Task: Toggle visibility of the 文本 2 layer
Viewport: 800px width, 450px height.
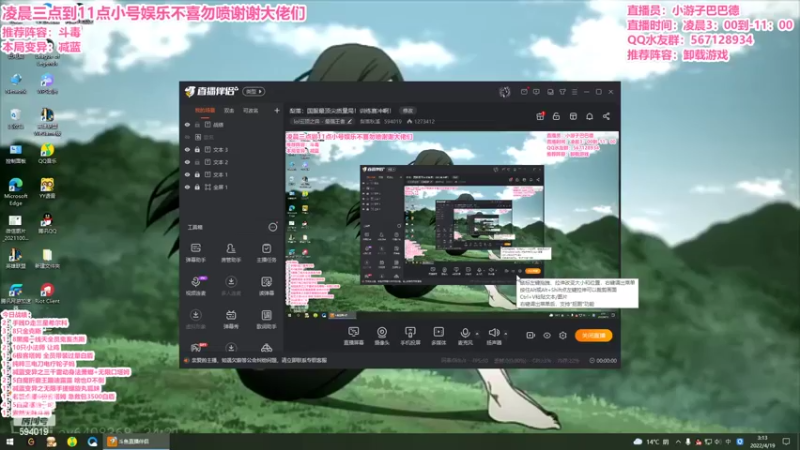Action: 187,162
